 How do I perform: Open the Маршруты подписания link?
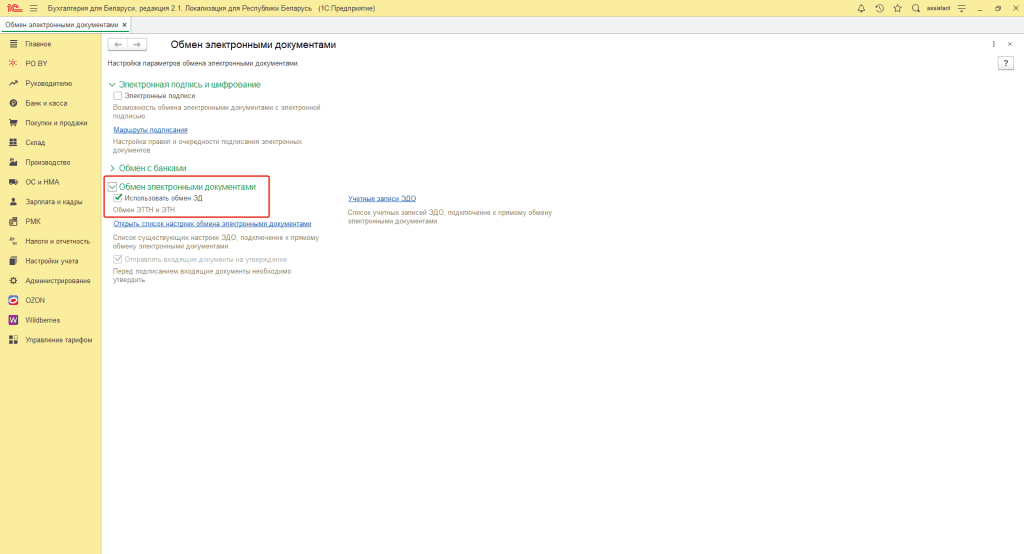150,130
